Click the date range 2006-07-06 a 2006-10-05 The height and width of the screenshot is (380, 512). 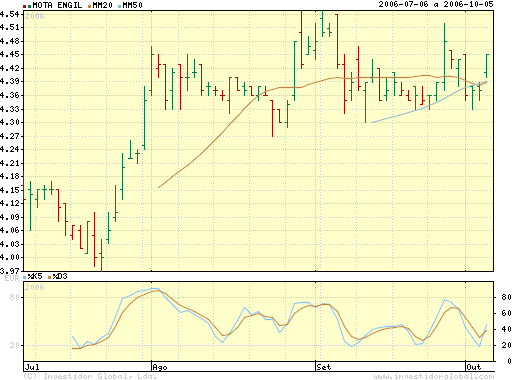click(x=436, y=4)
